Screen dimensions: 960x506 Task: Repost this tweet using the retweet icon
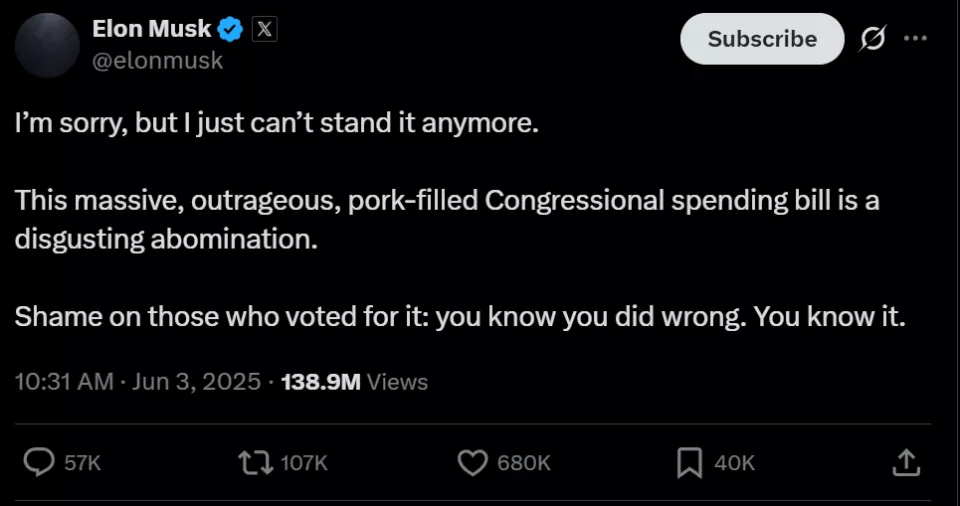(255, 463)
